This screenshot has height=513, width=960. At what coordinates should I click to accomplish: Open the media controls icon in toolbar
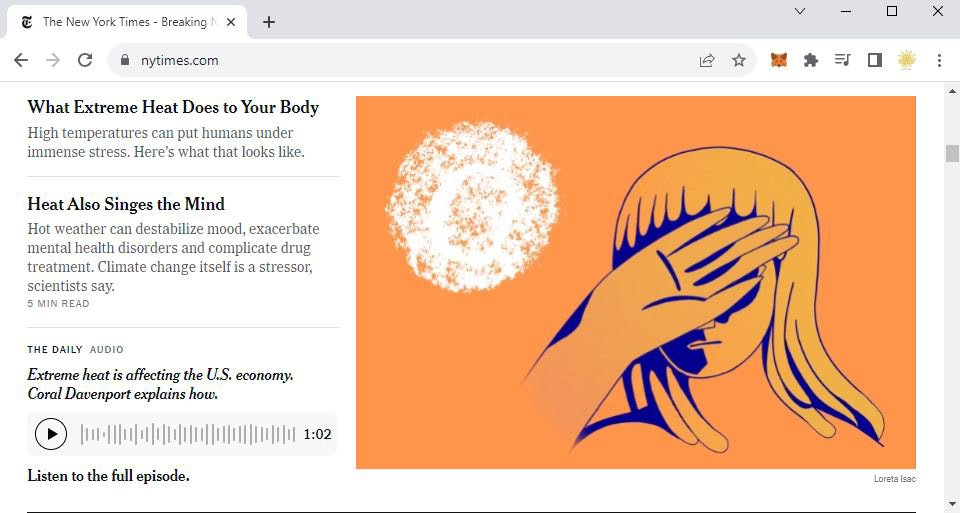point(842,60)
